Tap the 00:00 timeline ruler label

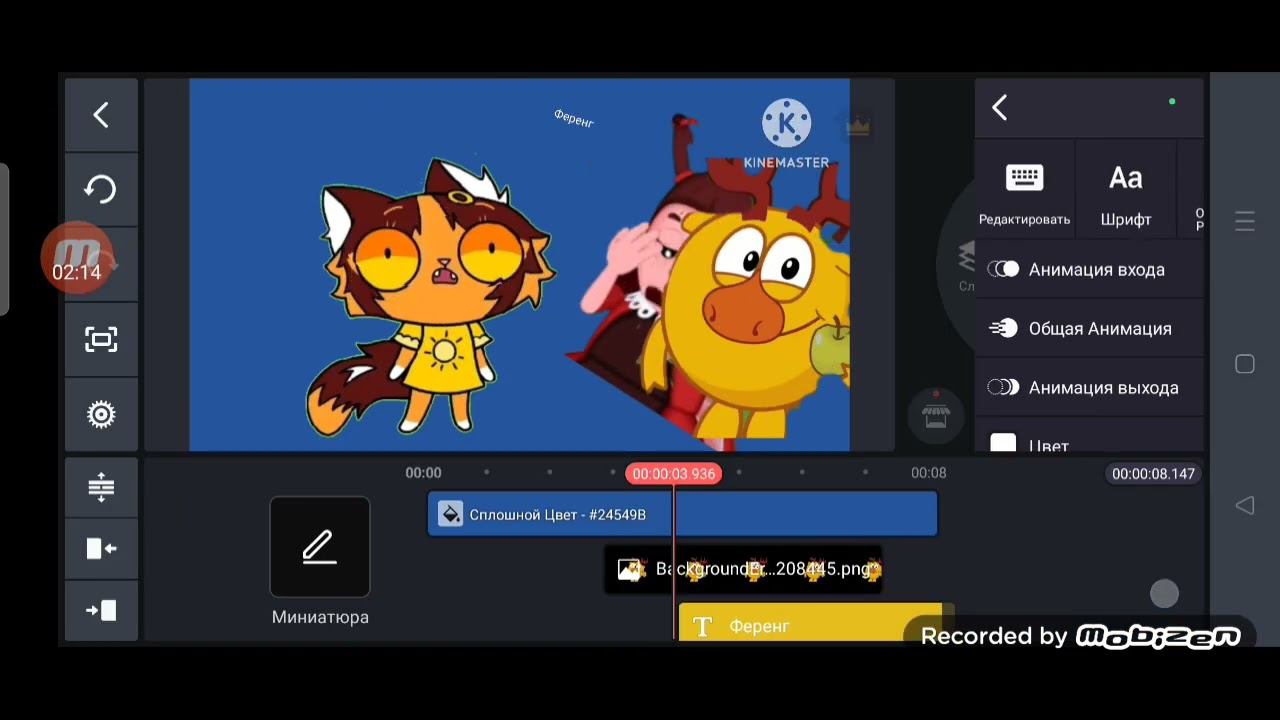click(423, 472)
